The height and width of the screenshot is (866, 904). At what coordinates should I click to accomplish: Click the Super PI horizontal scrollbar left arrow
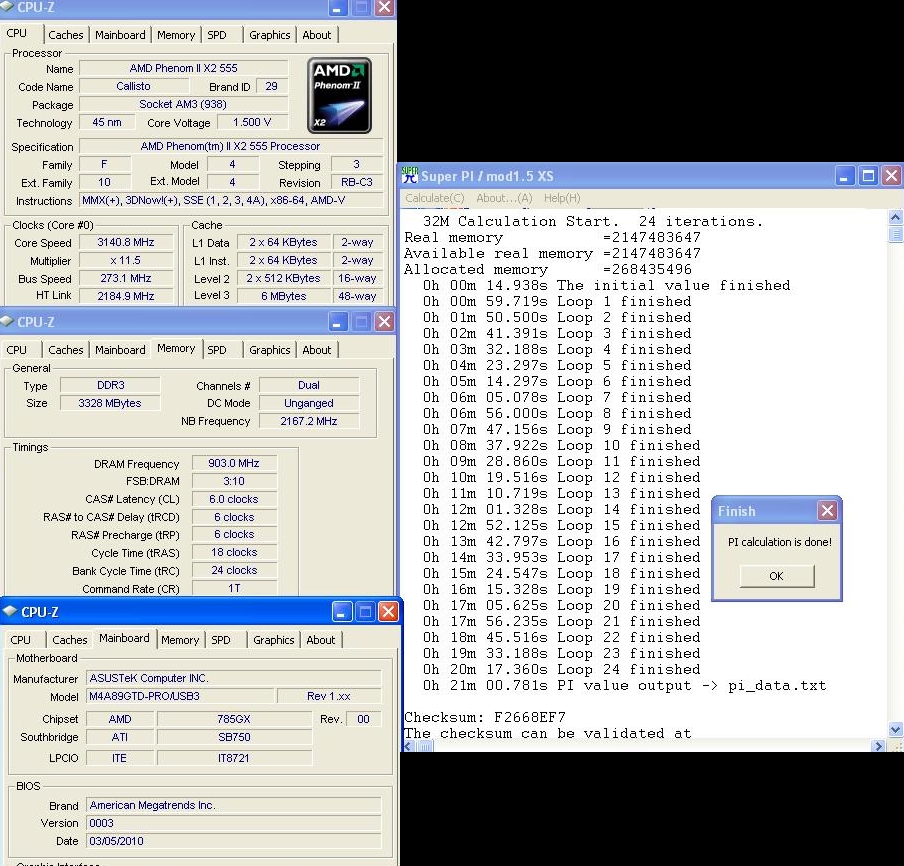click(x=408, y=746)
